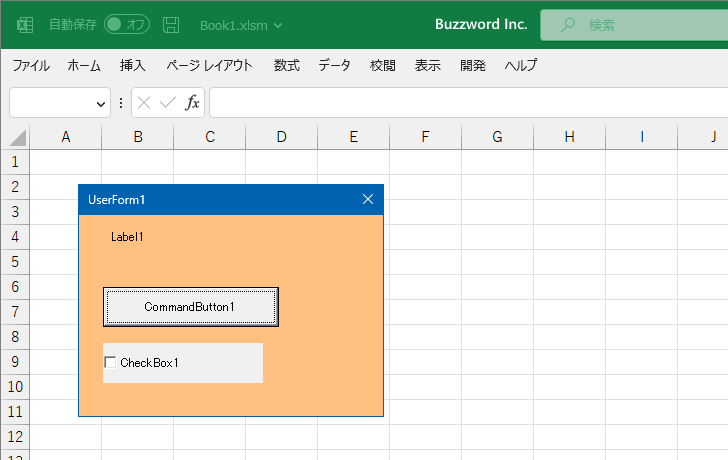
Task: Open the 開発 developer tab
Action: click(473, 65)
